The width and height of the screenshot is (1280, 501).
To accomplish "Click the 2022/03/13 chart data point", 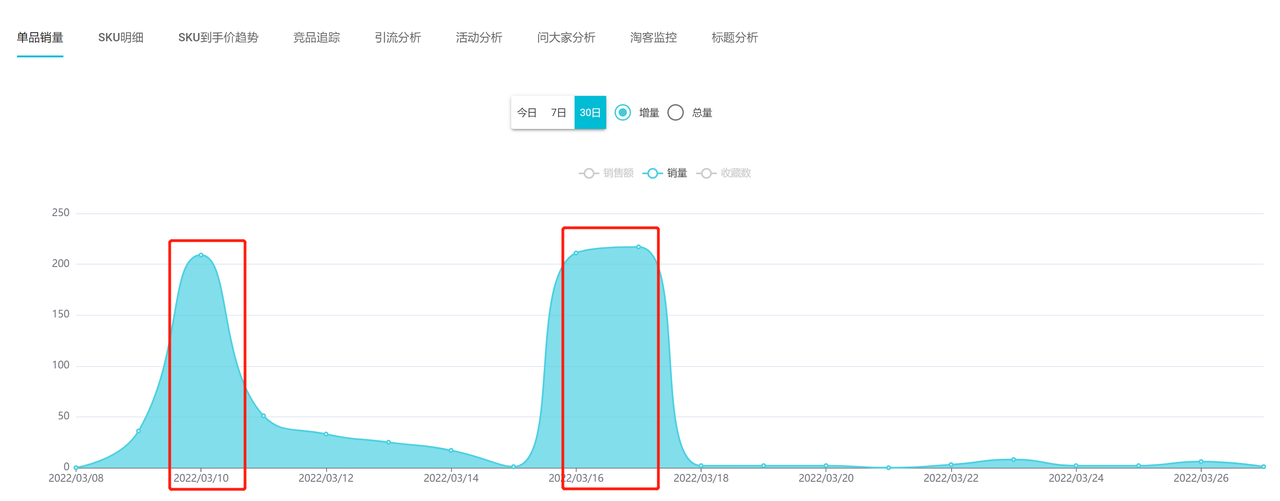I will coord(389,442).
